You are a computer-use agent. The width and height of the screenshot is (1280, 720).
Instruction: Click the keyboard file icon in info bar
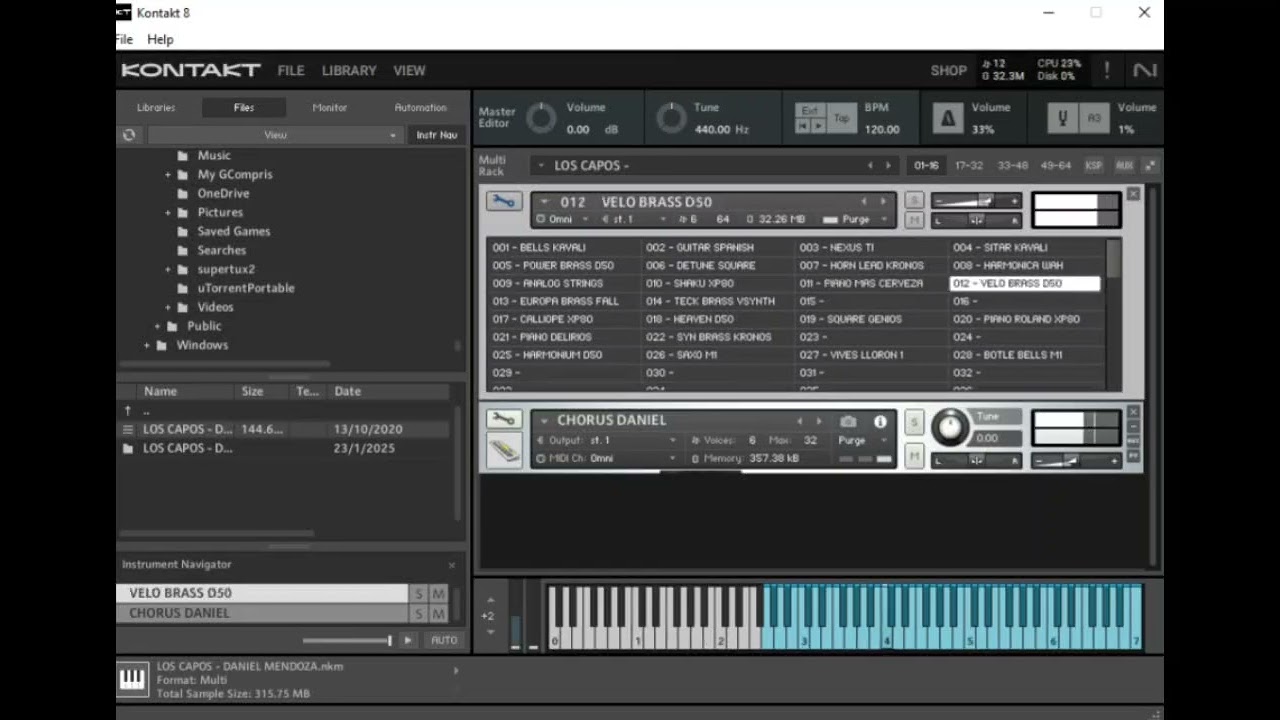[132, 680]
